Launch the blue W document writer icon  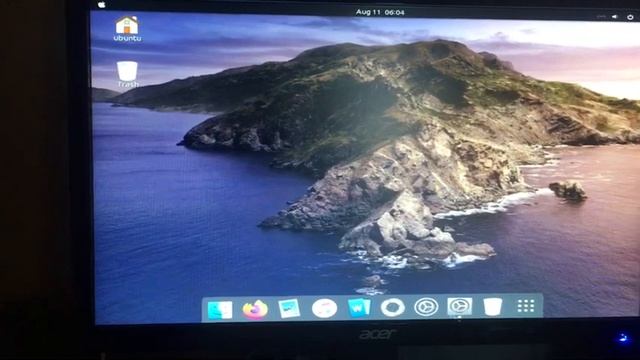click(x=359, y=308)
